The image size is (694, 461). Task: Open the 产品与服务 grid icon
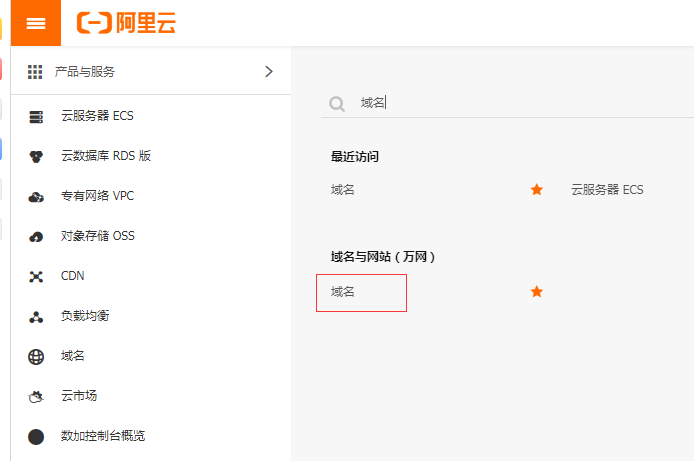[x=35, y=72]
